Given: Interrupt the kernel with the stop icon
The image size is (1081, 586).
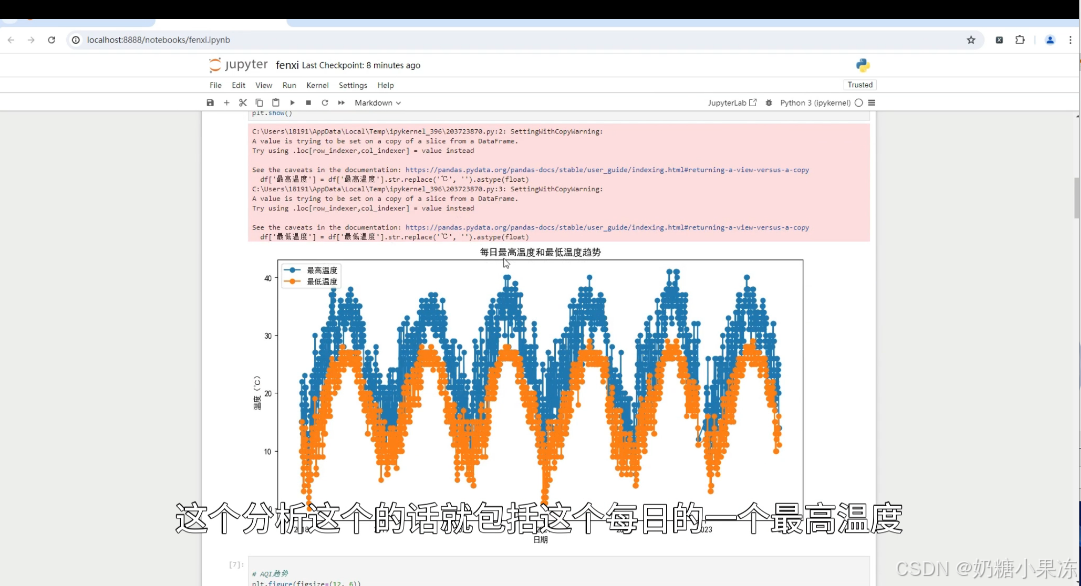Looking at the screenshot, I should (x=308, y=103).
